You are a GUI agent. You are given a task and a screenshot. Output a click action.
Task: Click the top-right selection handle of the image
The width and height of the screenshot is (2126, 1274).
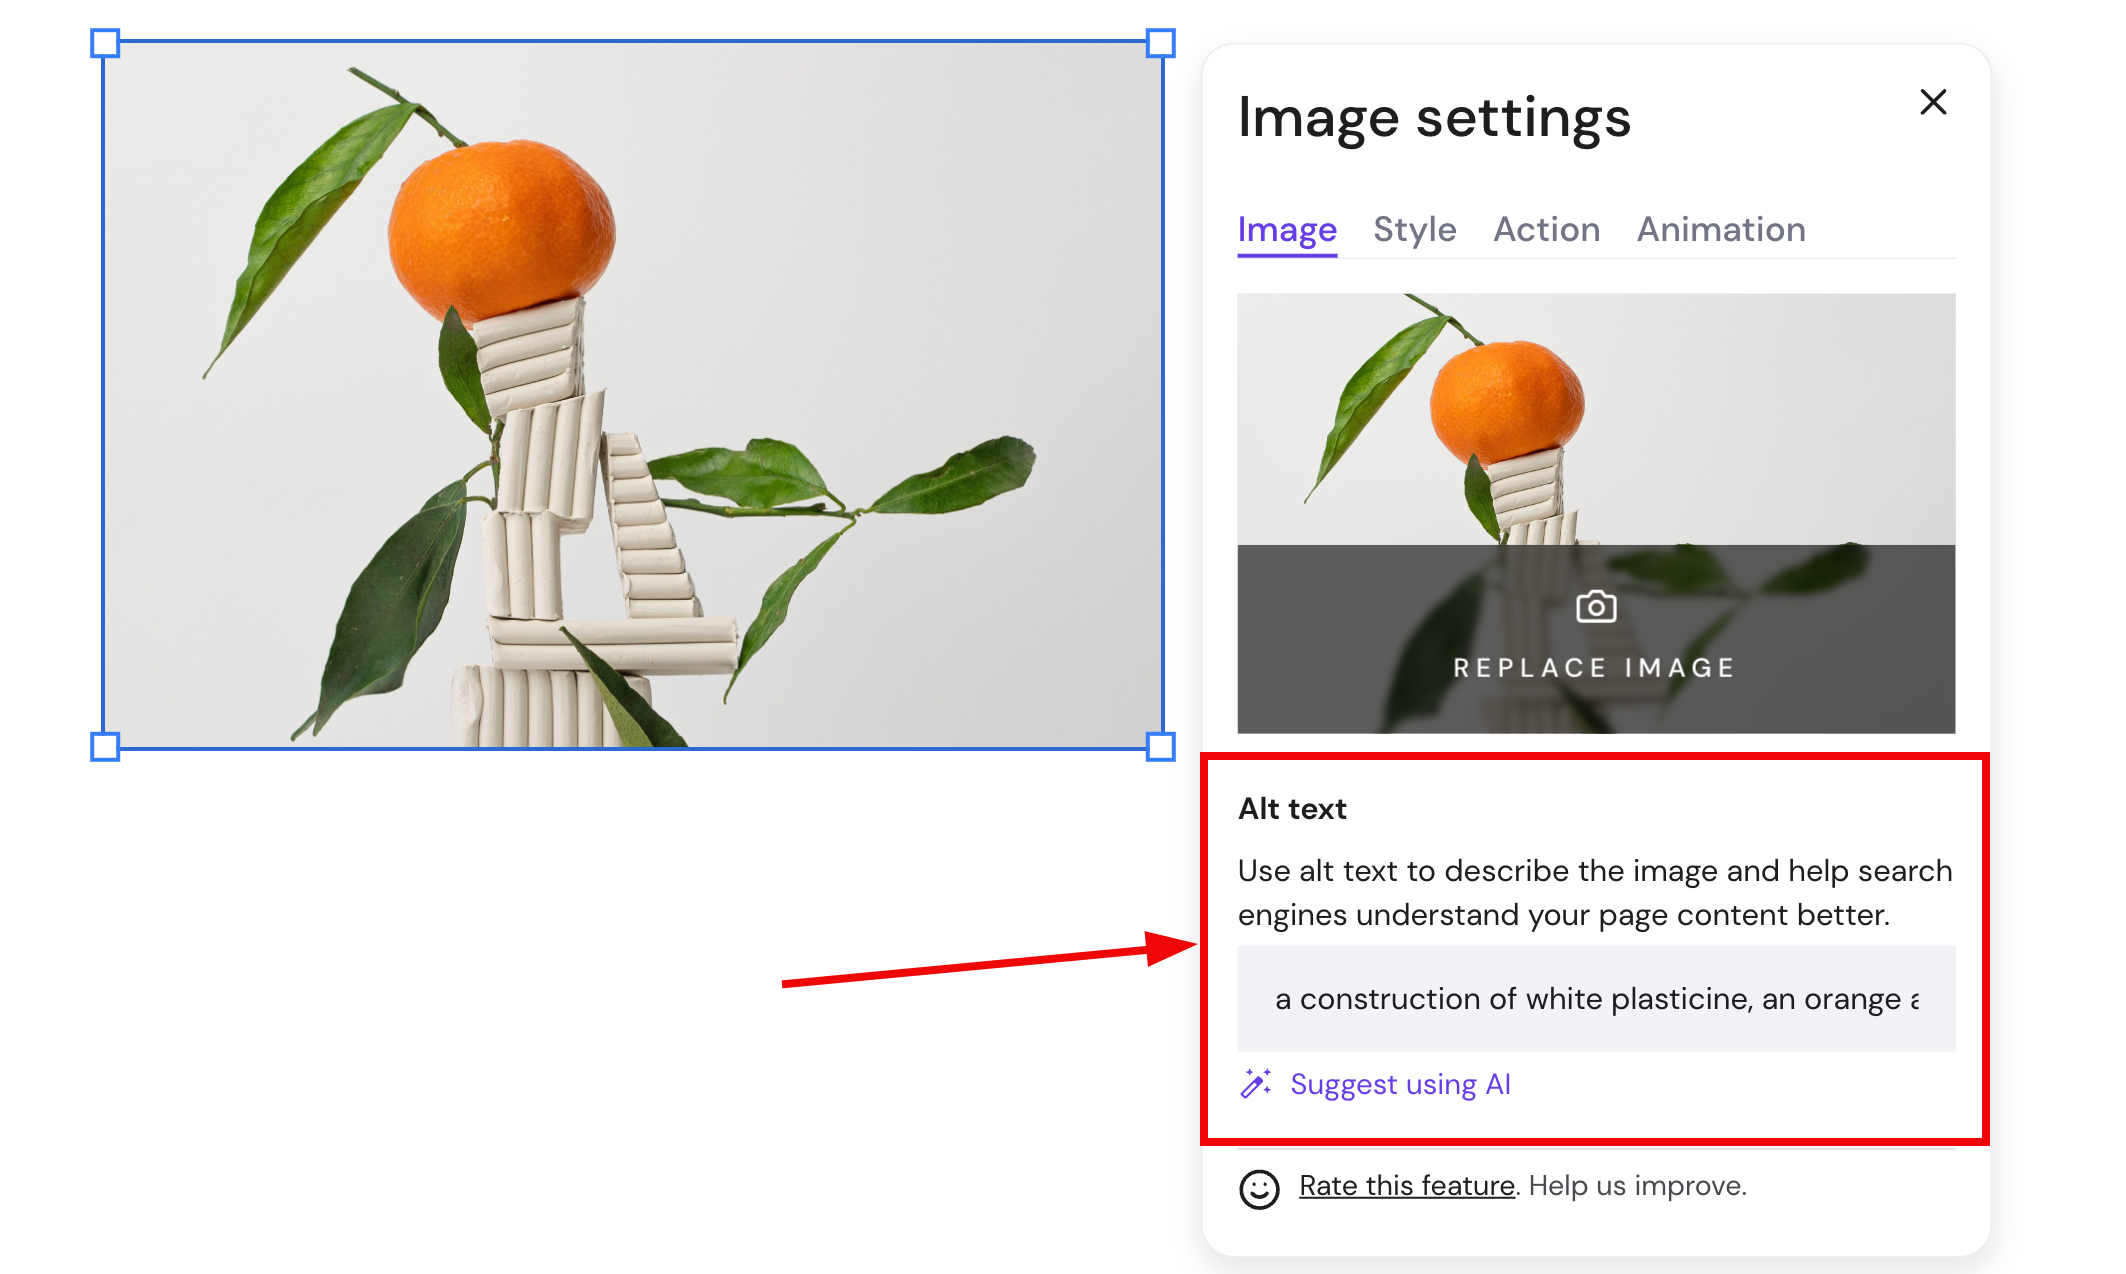[x=1159, y=42]
